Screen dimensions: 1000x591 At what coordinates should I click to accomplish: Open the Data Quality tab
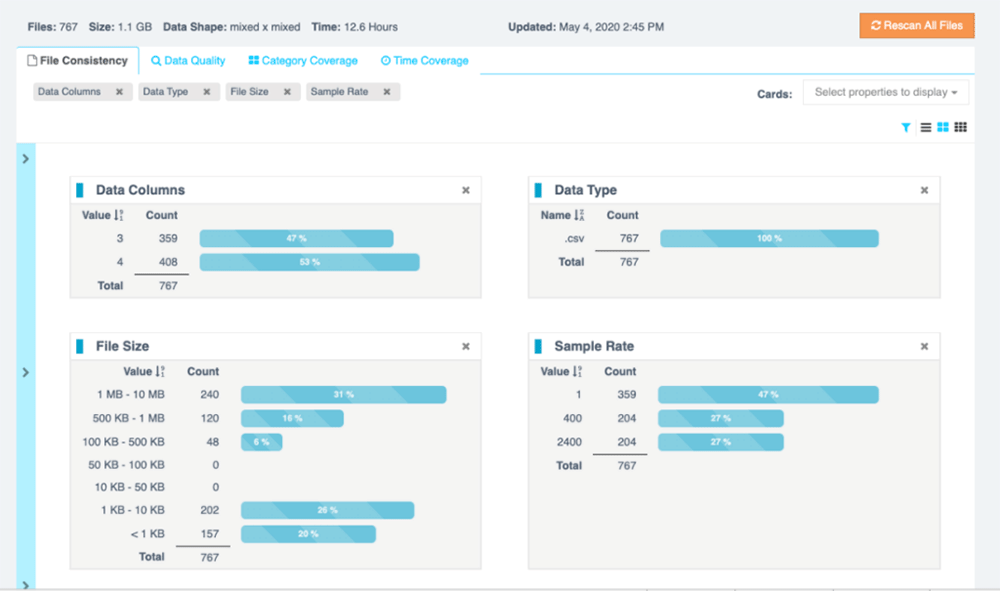(x=188, y=61)
